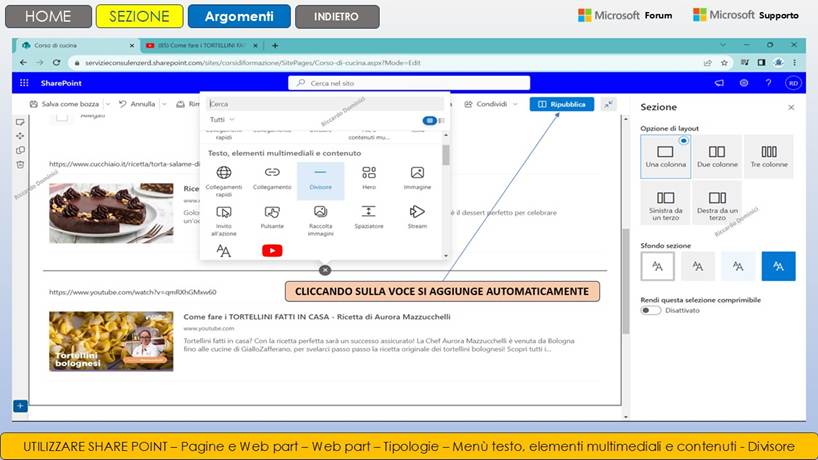The image size is (818, 460).
Task: Click the Ripubblica button
Action: coord(561,104)
